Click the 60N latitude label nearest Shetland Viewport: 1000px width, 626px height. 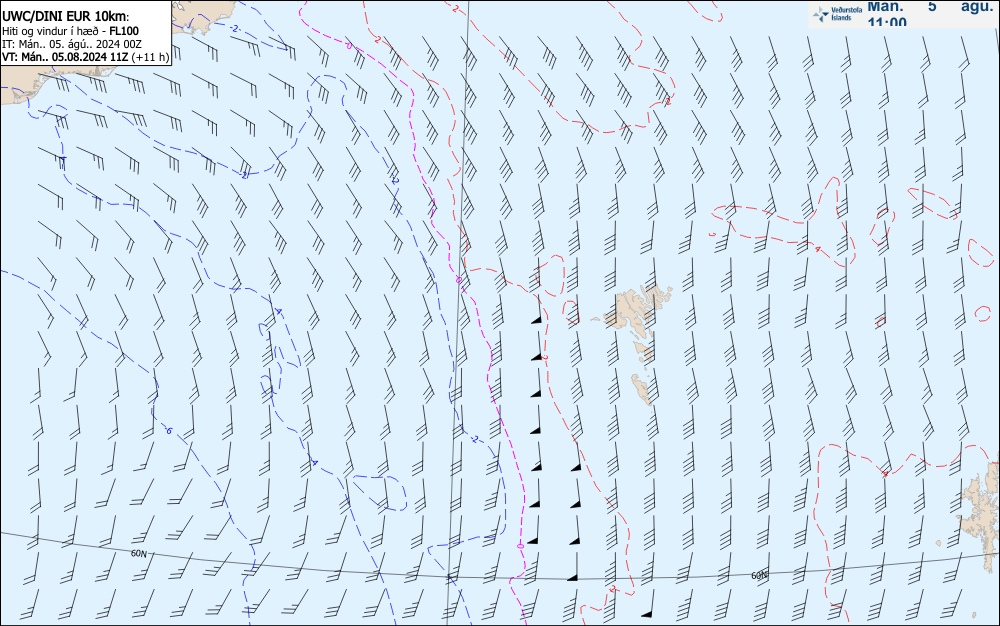(x=759, y=576)
